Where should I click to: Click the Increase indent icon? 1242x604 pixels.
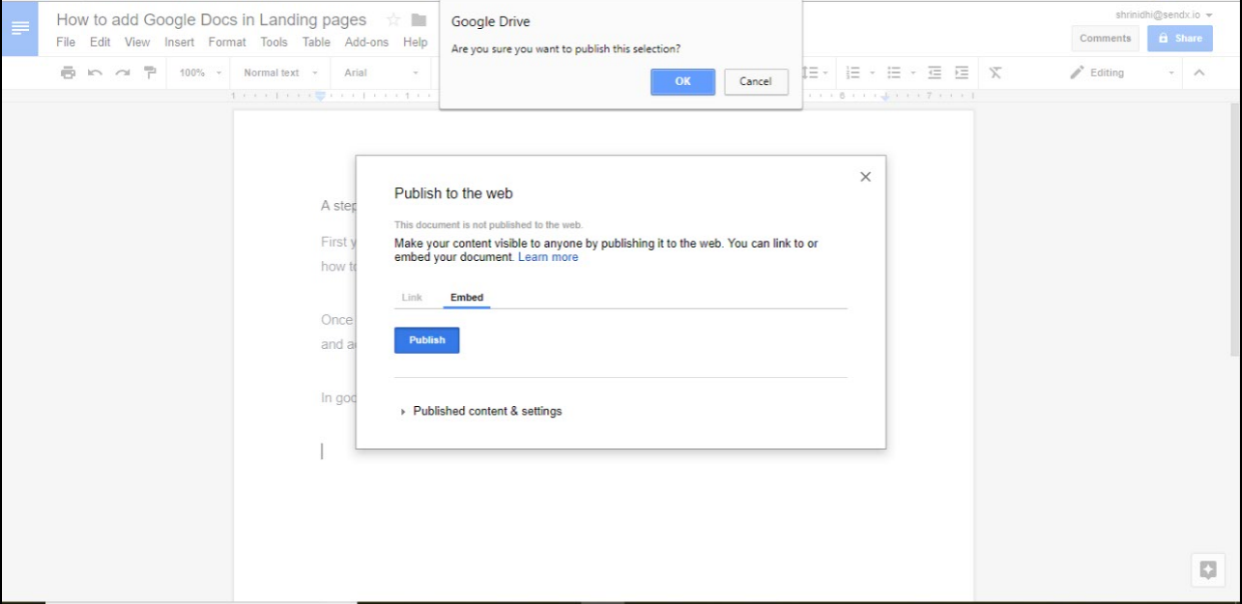pyautogui.click(x=961, y=73)
